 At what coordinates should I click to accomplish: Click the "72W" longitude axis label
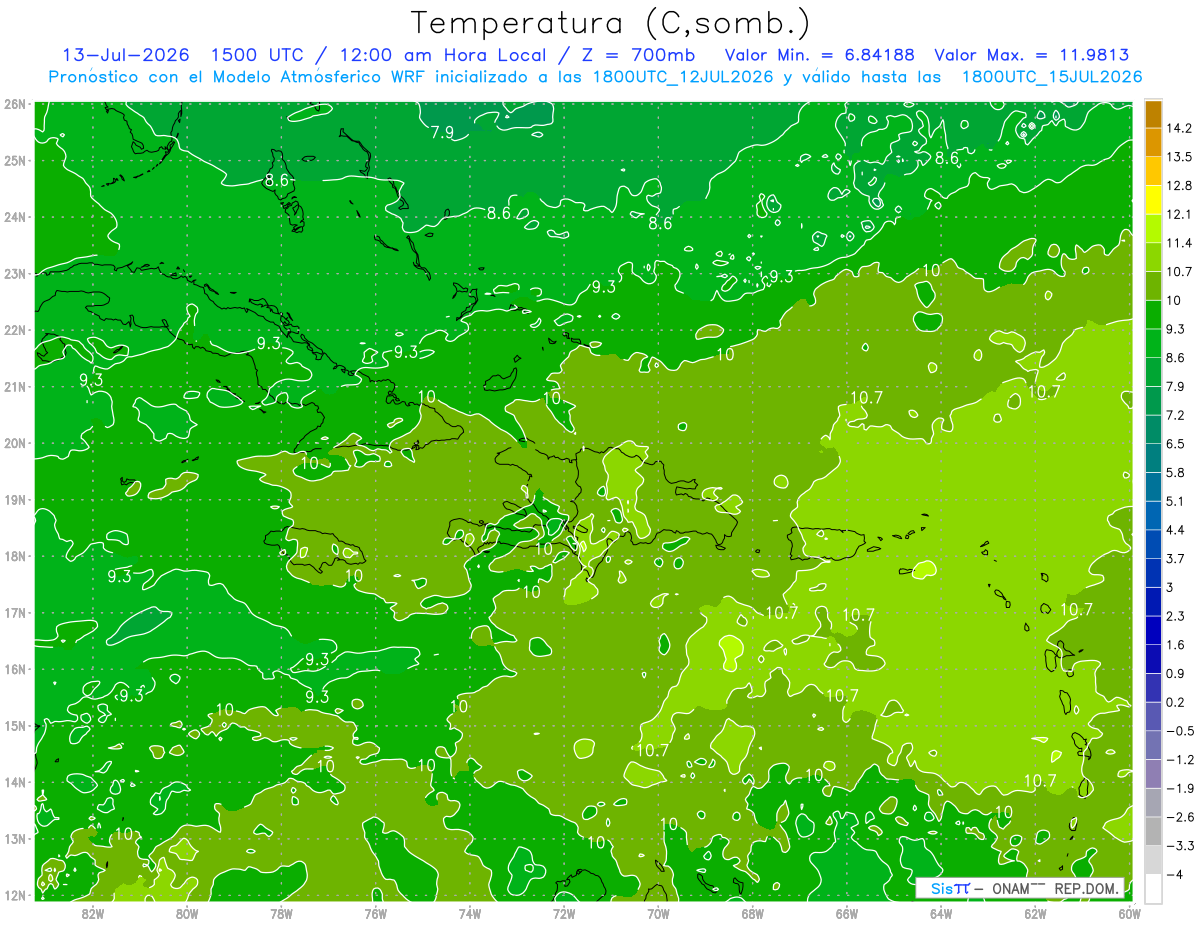click(x=564, y=913)
